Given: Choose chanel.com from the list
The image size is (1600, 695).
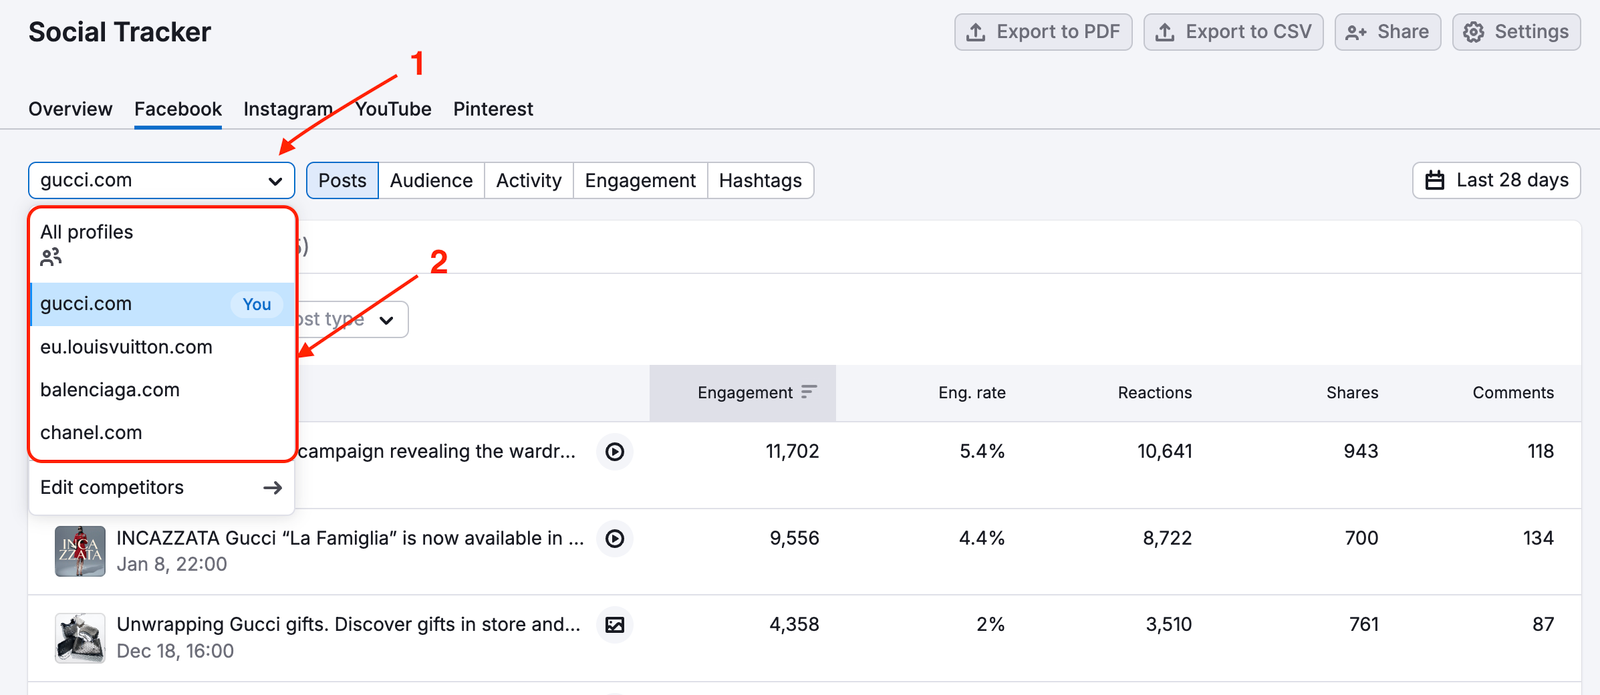Looking at the screenshot, I should point(162,433).
